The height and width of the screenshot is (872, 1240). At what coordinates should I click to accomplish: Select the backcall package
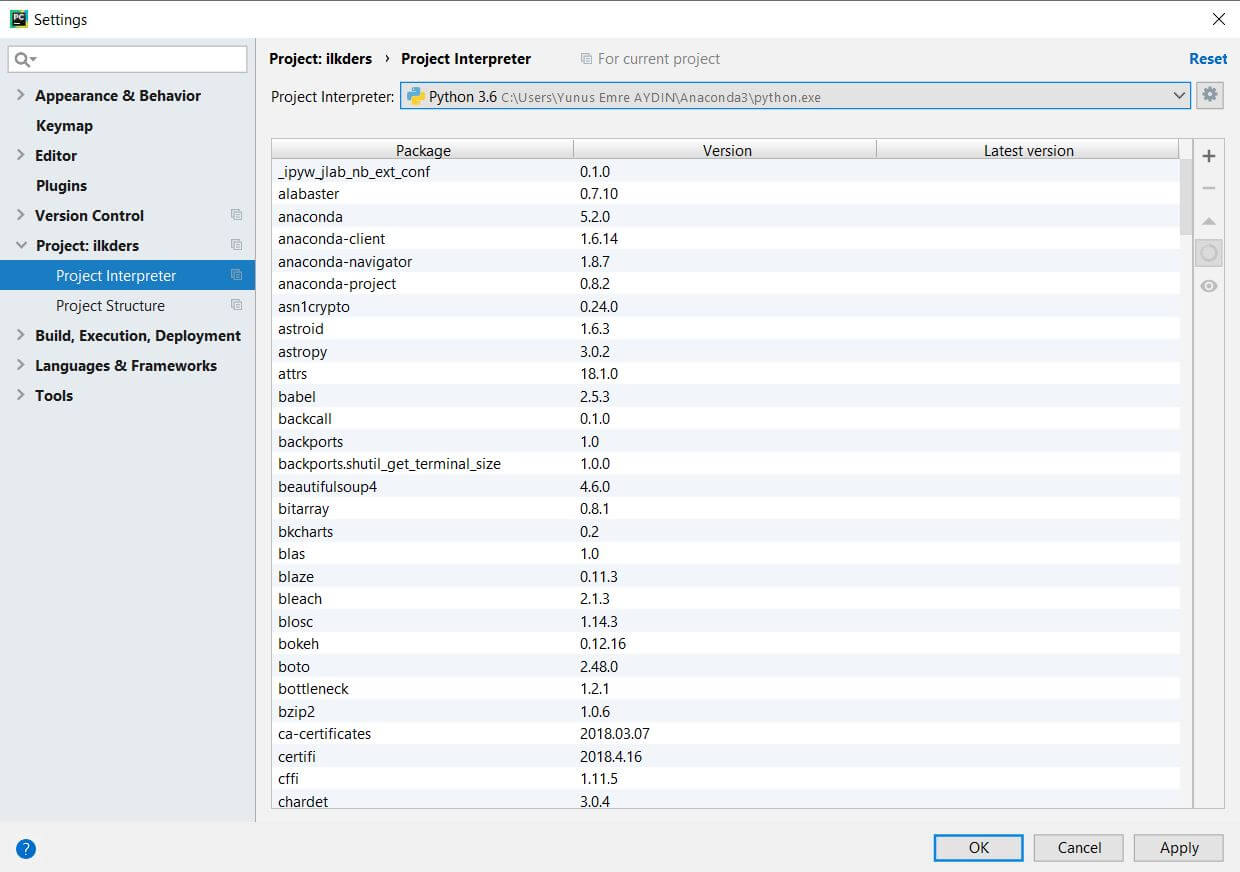[x=726, y=419]
